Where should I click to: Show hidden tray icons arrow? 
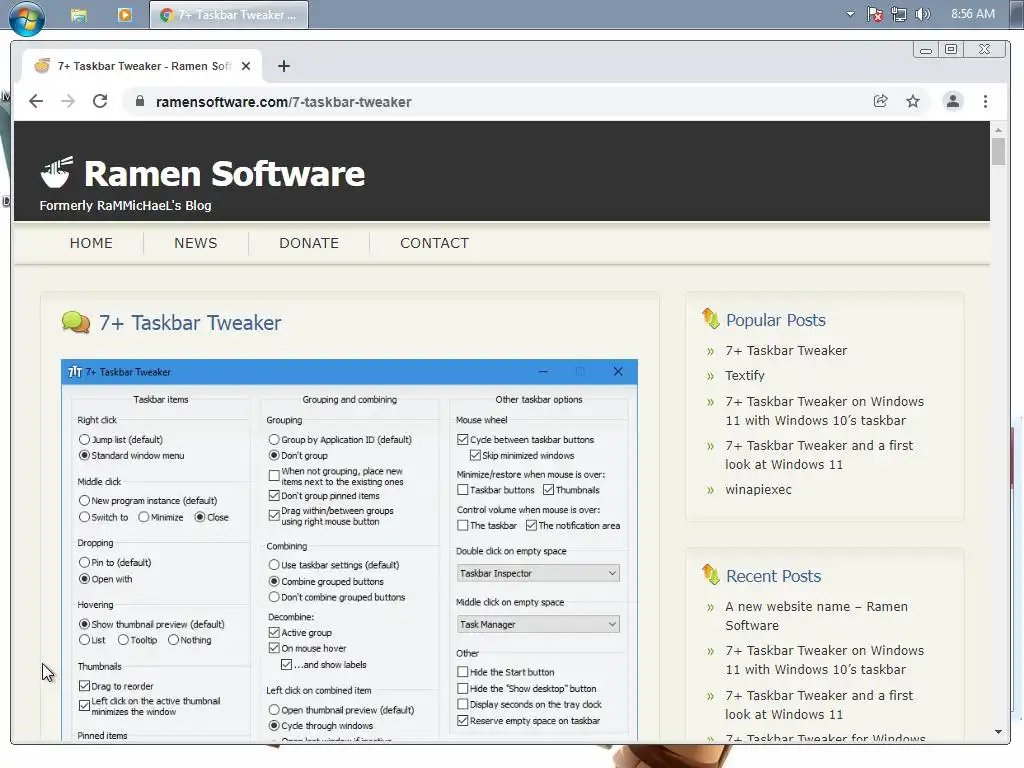(850, 14)
